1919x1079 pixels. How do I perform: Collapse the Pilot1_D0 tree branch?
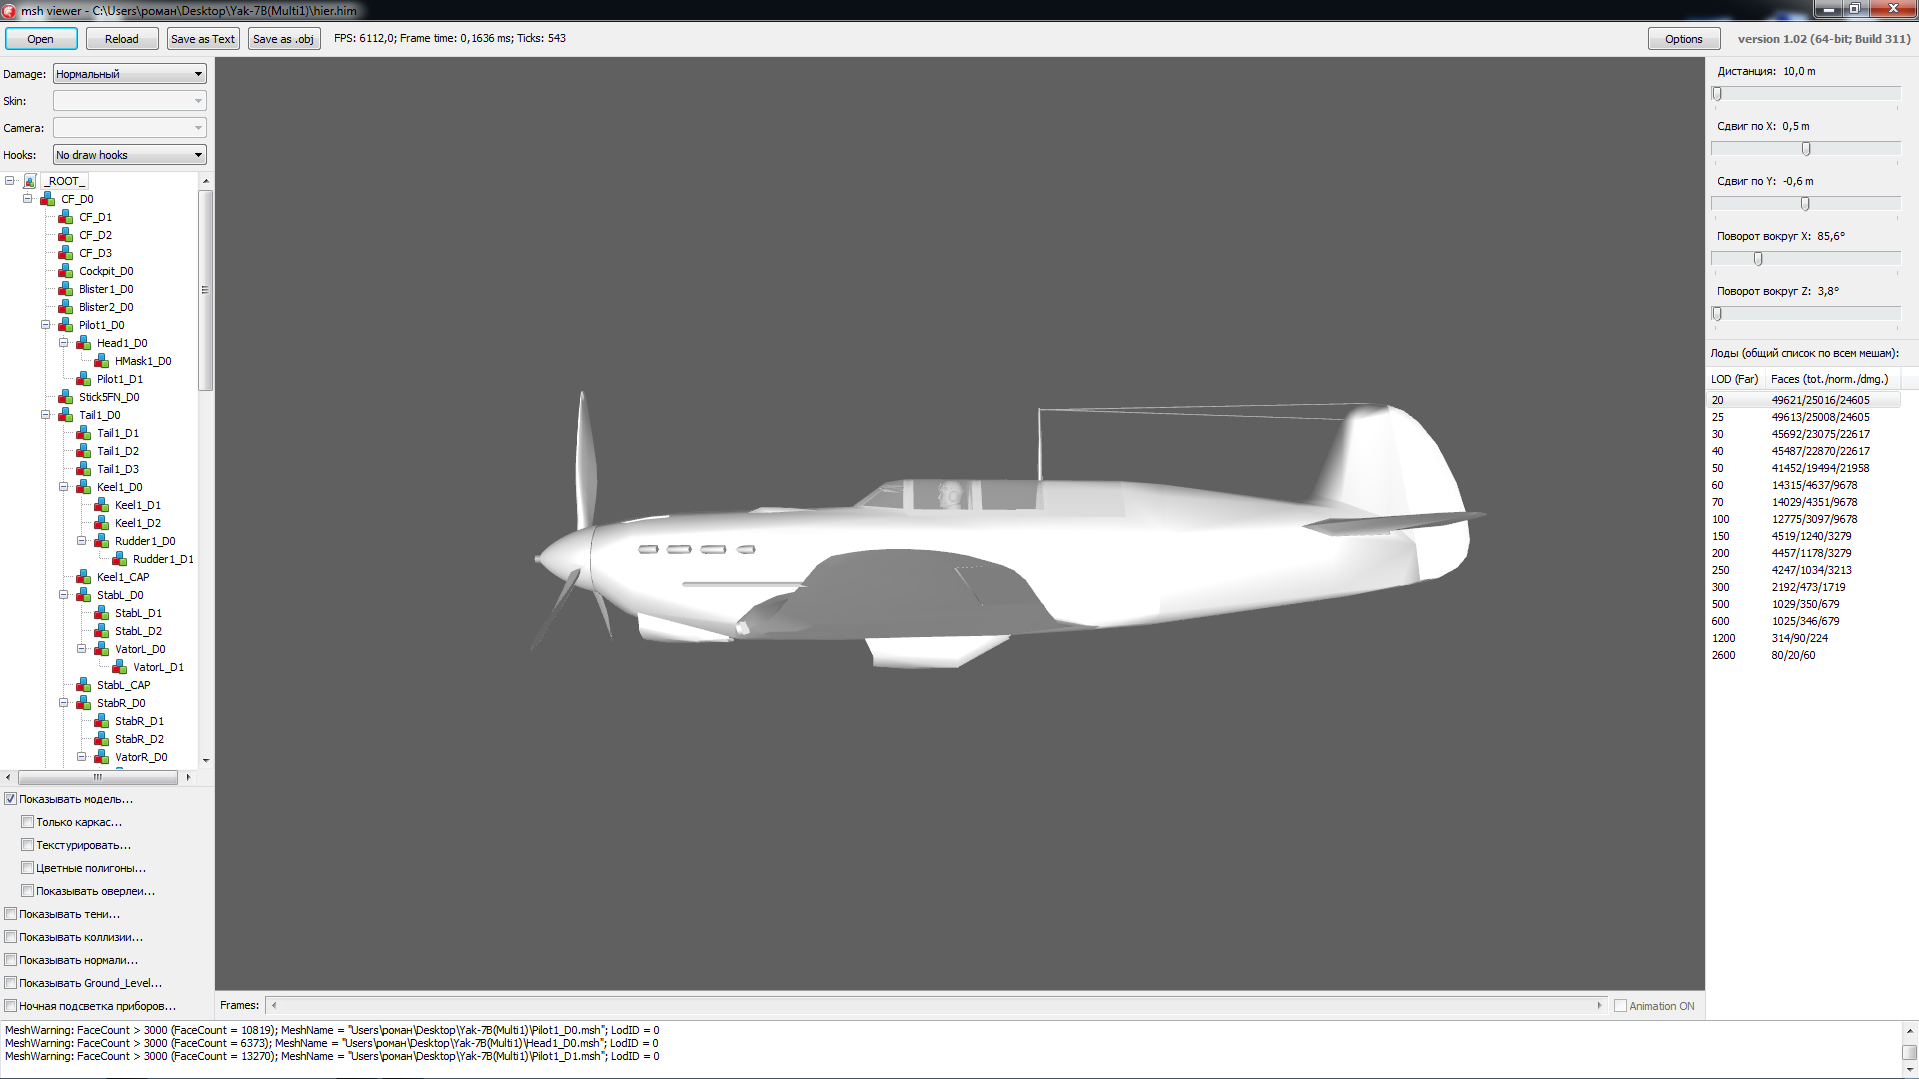[46, 325]
